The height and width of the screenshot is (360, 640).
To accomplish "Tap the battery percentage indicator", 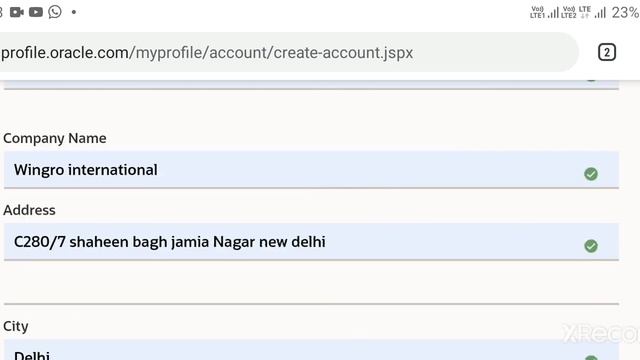I will coord(625,13).
